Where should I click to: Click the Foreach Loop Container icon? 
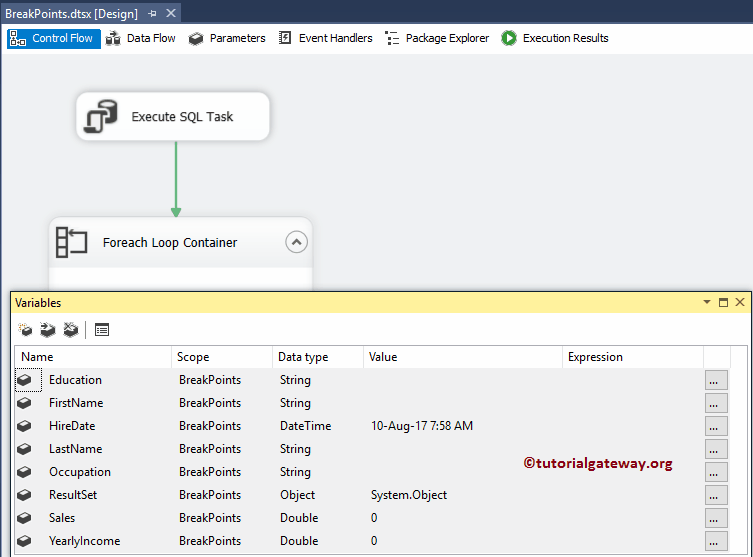72,242
